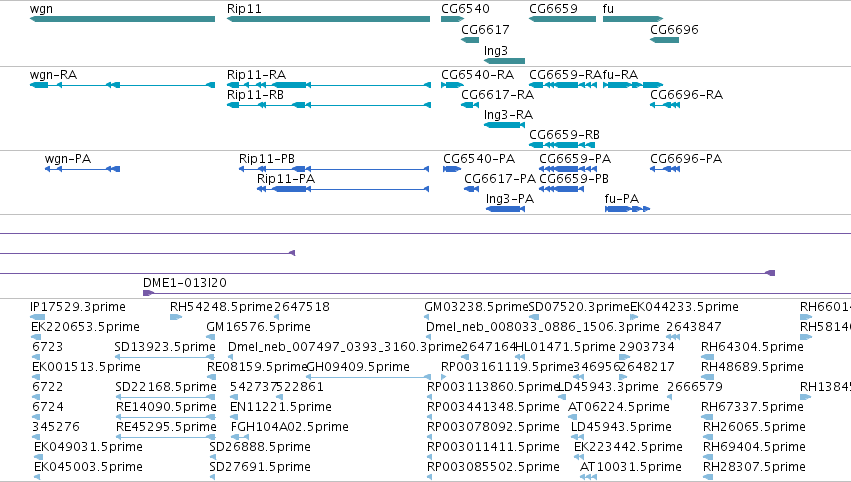This screenshot has width=851, height=482.
Task: Click the Rip11 gene bar
Action: (x=328, y=19)
